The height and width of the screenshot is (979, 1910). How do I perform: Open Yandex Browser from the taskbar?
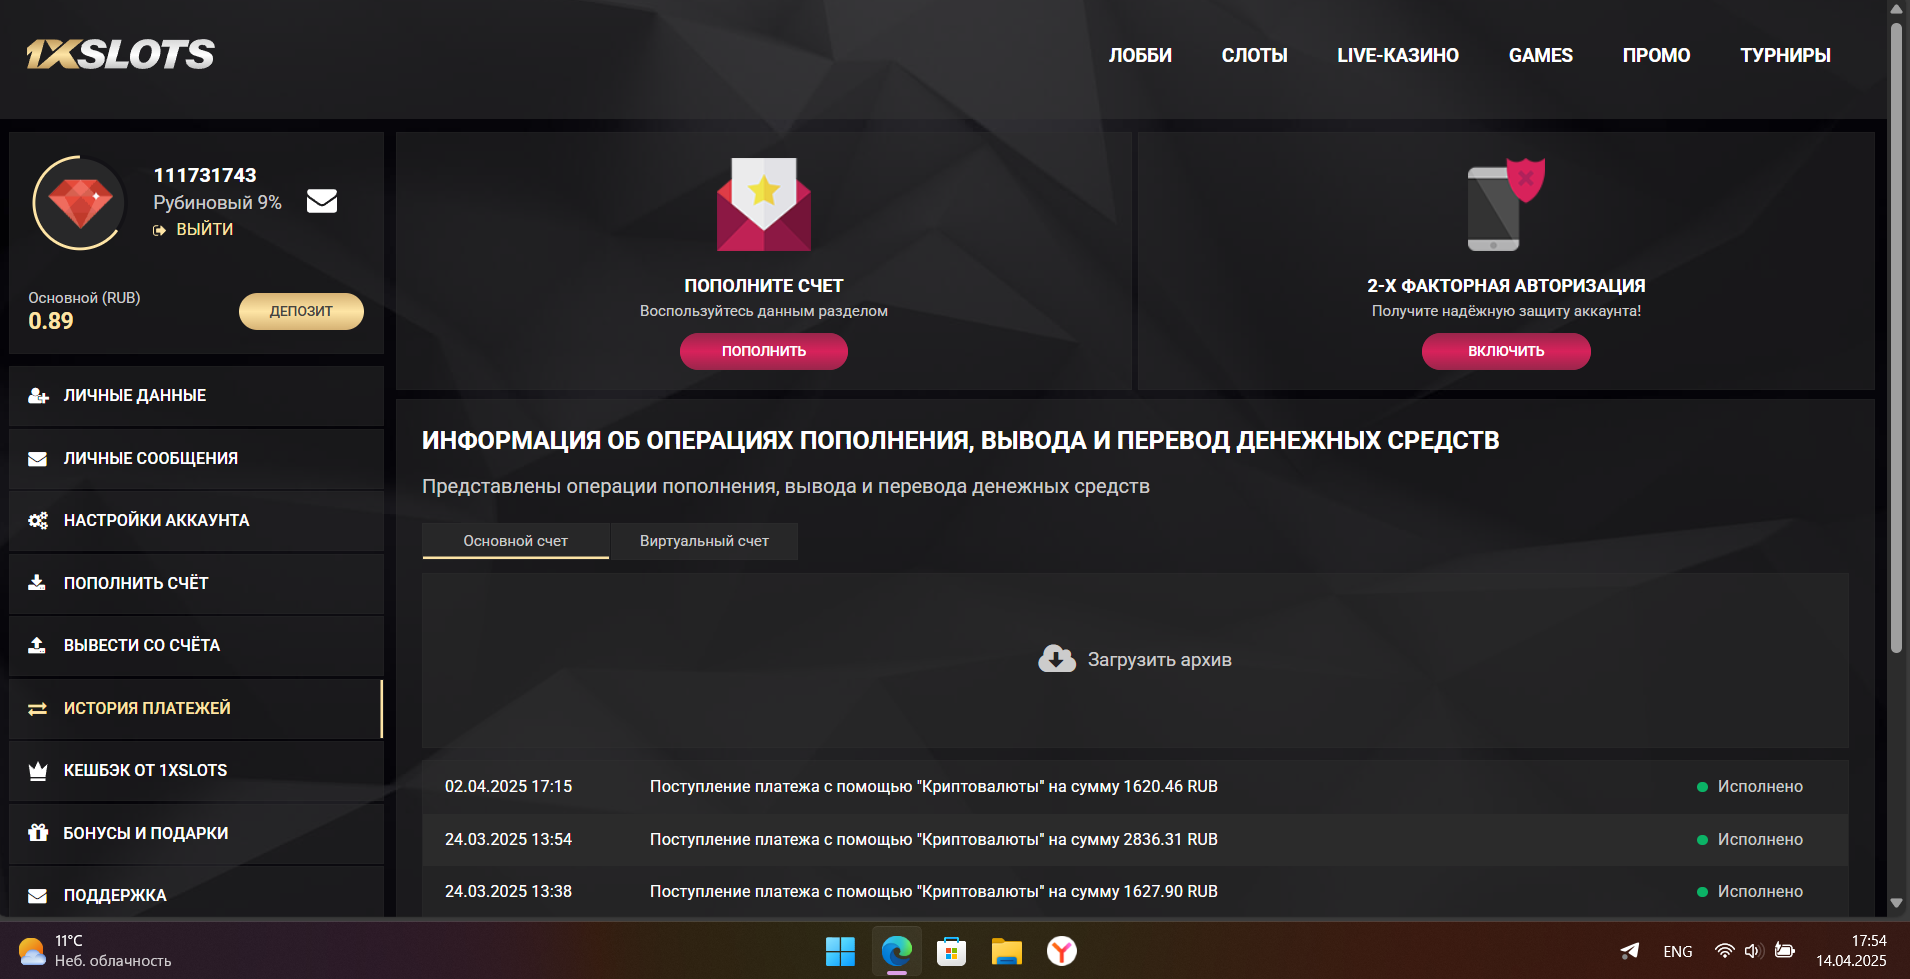click(x=1062, y=951)
